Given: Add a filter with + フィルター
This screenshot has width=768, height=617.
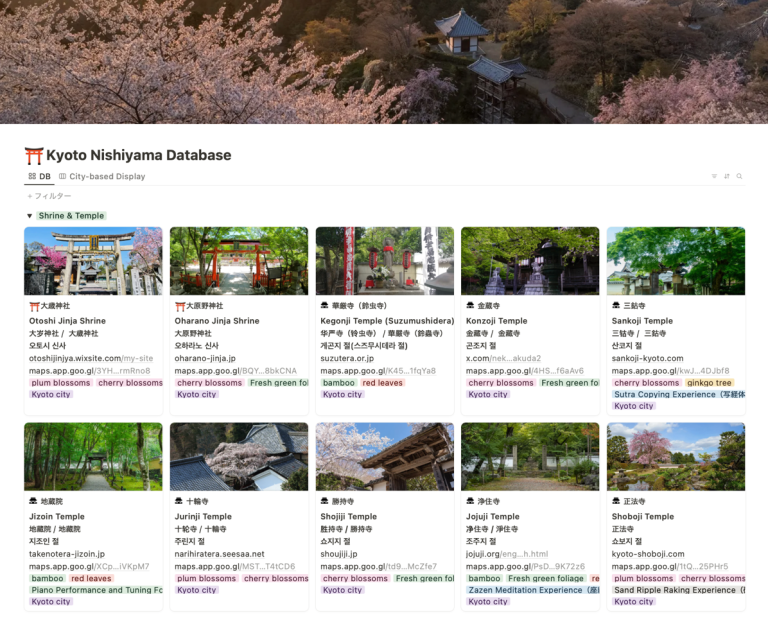Looking at the screenshot, I should pos(49,196).
